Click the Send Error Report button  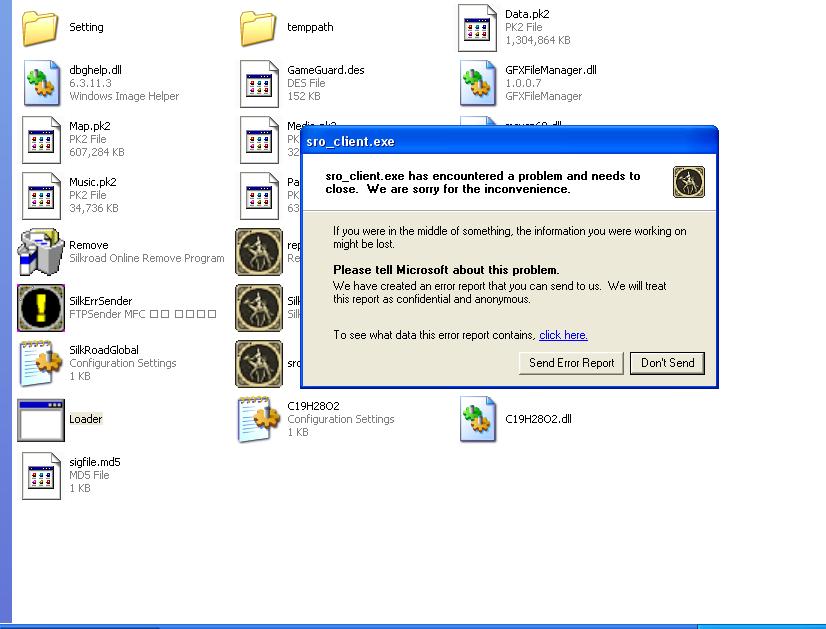pos(571,363)
